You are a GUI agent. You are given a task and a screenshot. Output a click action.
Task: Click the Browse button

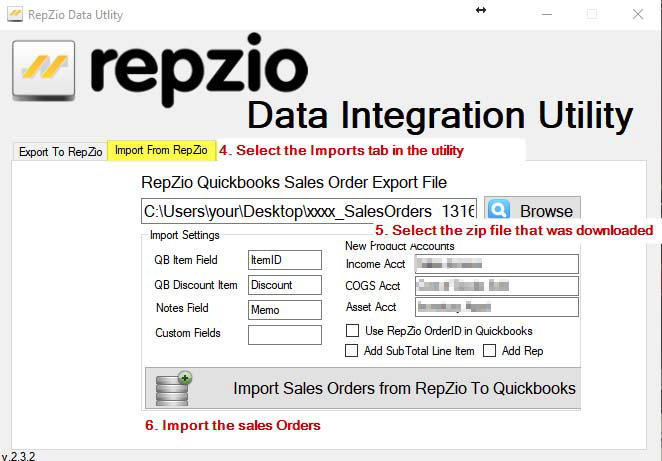tap(532, 210)
